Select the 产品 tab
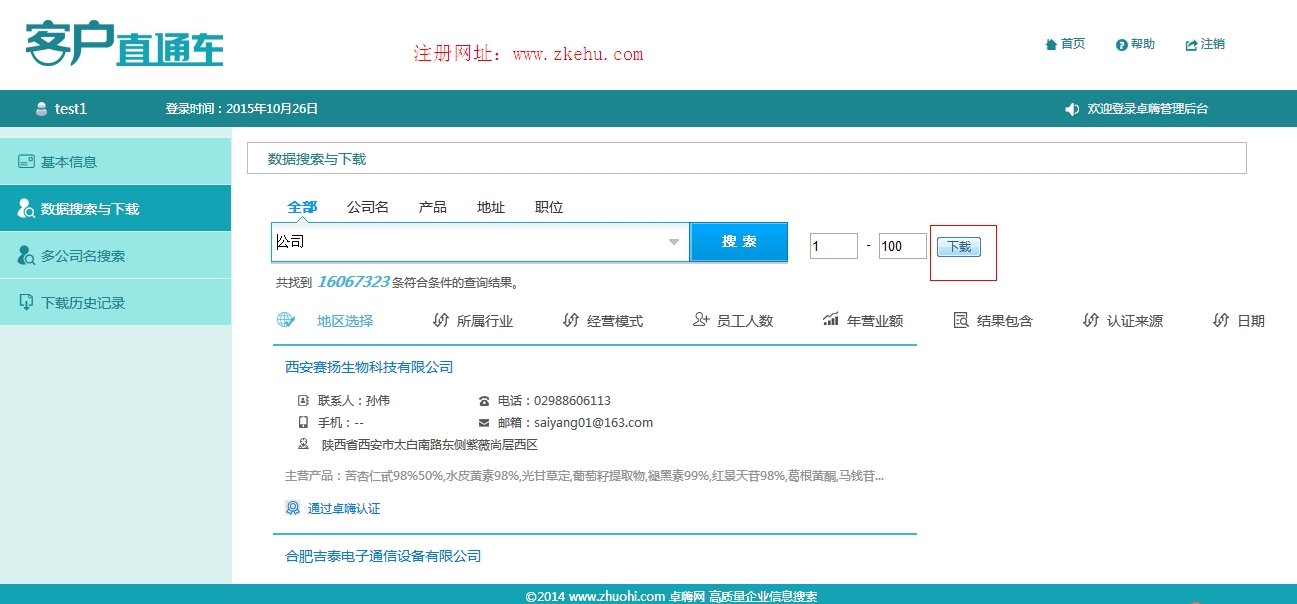Screen dimensions: 1297x604 point(431,207)
